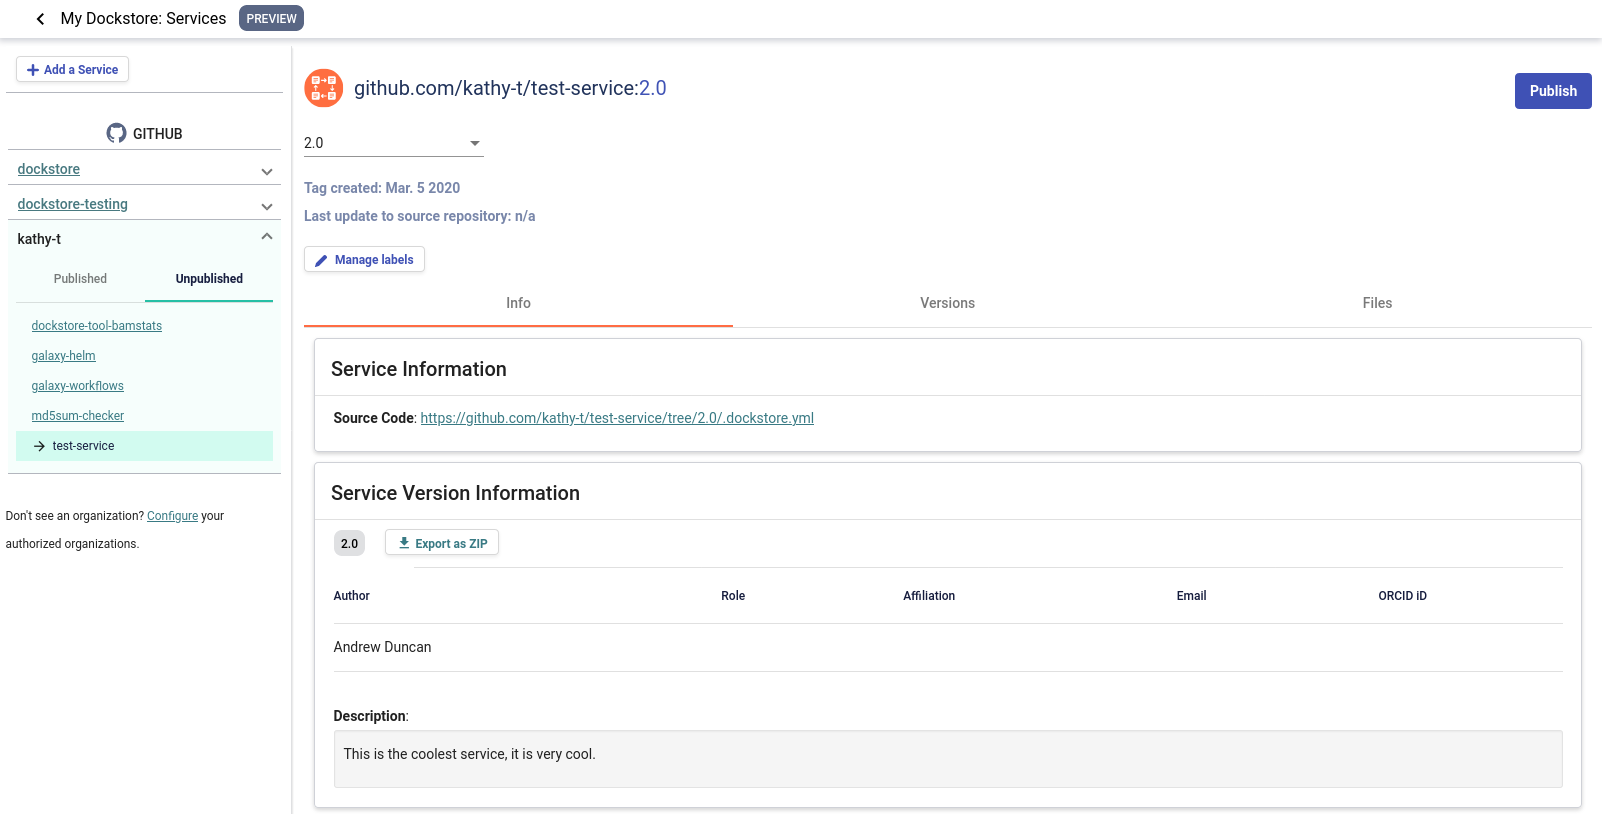The height and width of the screenshot is (814, 1602).
Task: Expand the dockstore organization chevron
Action: (267, 171)
